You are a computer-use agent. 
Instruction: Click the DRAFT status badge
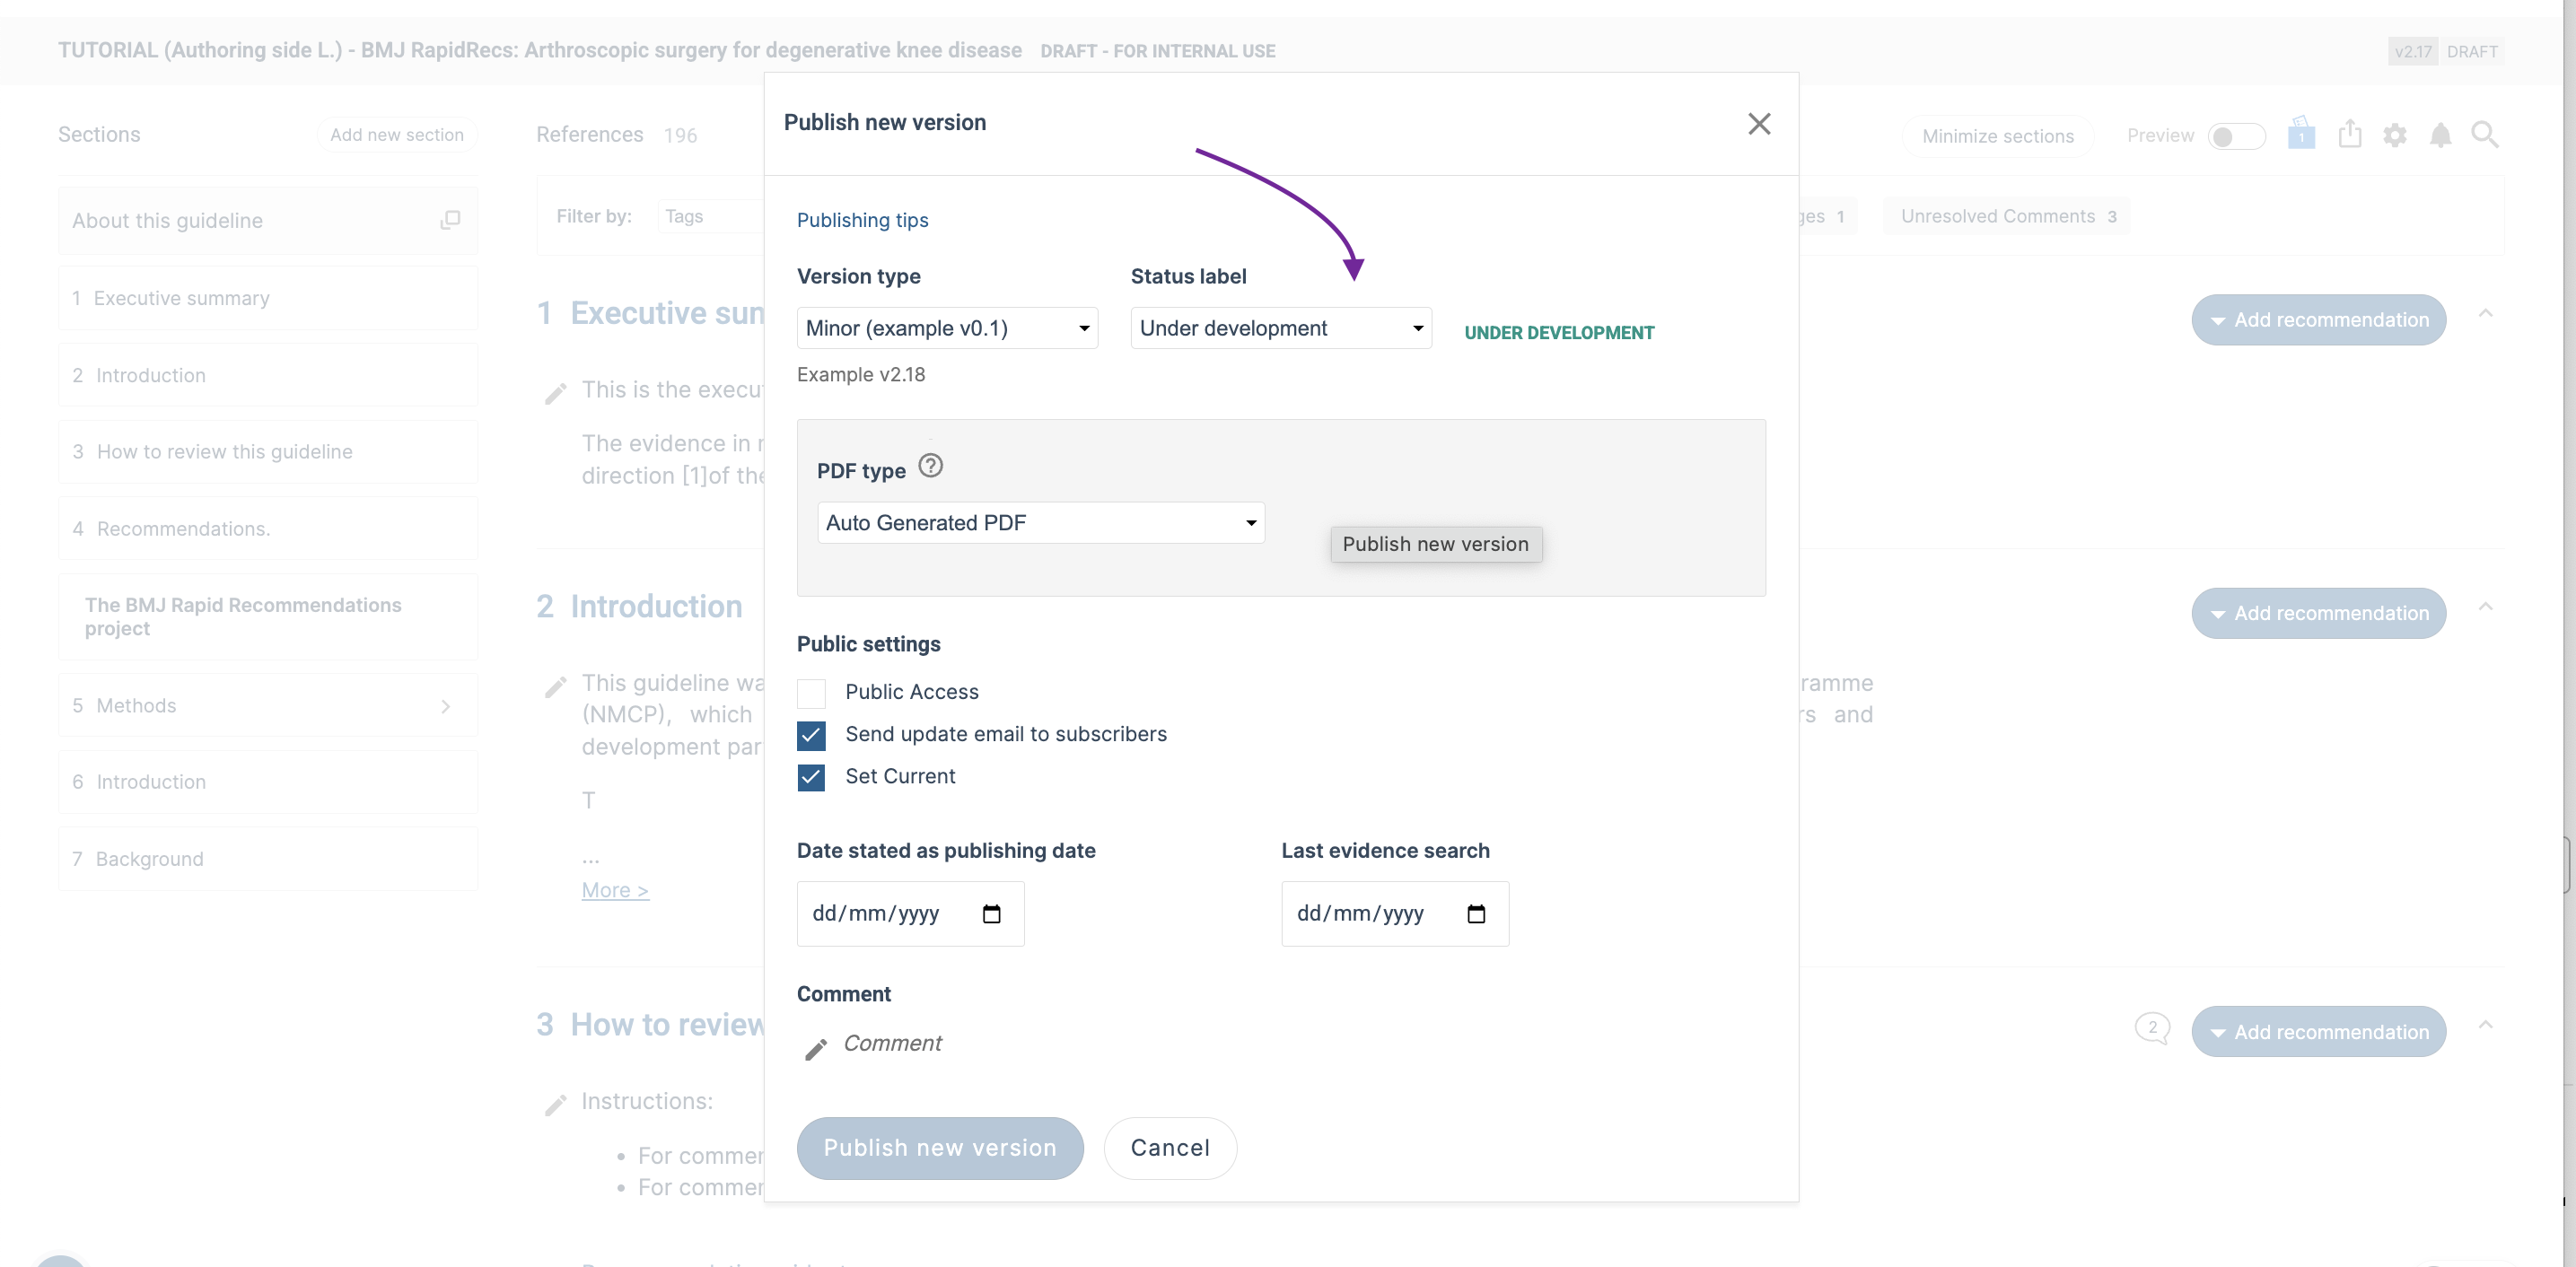coord(2472,51)
